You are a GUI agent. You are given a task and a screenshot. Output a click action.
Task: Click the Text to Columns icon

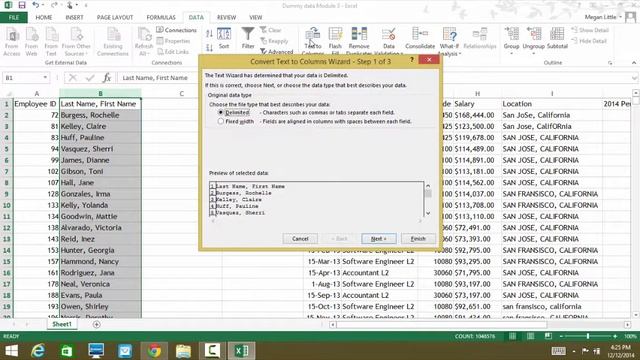click(313, 41)
